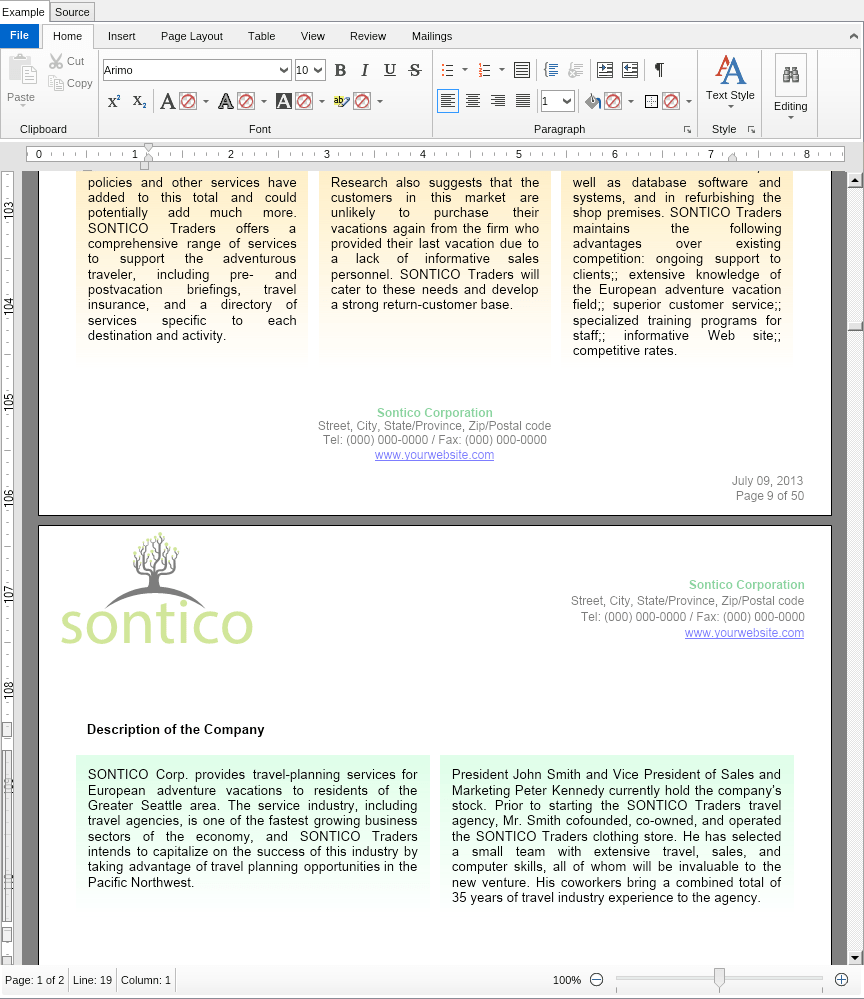Click the text highlight color icon

click(340, 101)
